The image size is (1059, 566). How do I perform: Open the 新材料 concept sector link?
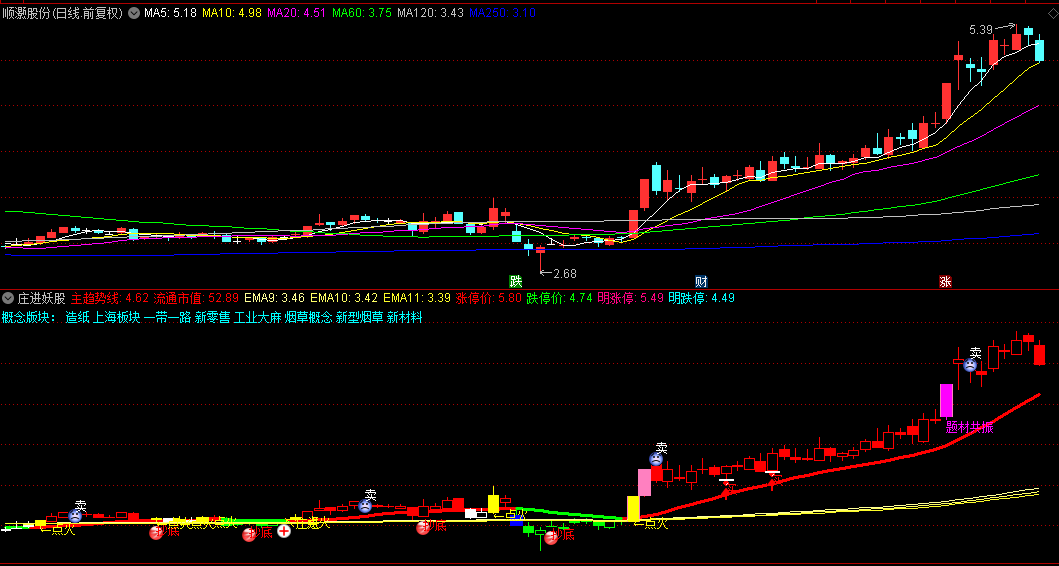pyautogui.click(x=405, y=317)
